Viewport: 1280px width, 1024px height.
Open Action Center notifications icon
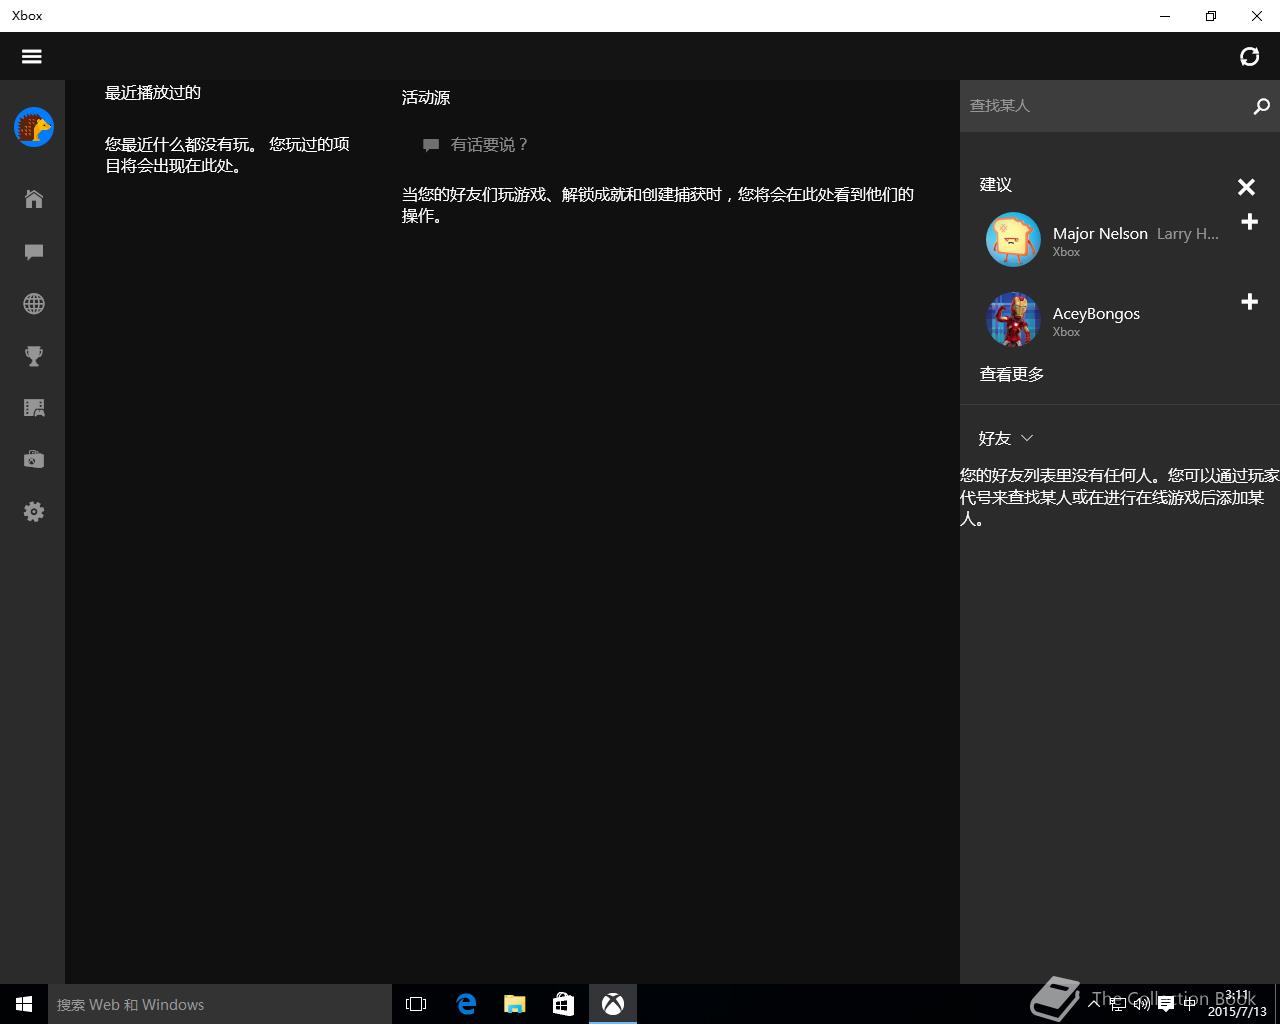pyautogui.click(x=1165, y=1004)
